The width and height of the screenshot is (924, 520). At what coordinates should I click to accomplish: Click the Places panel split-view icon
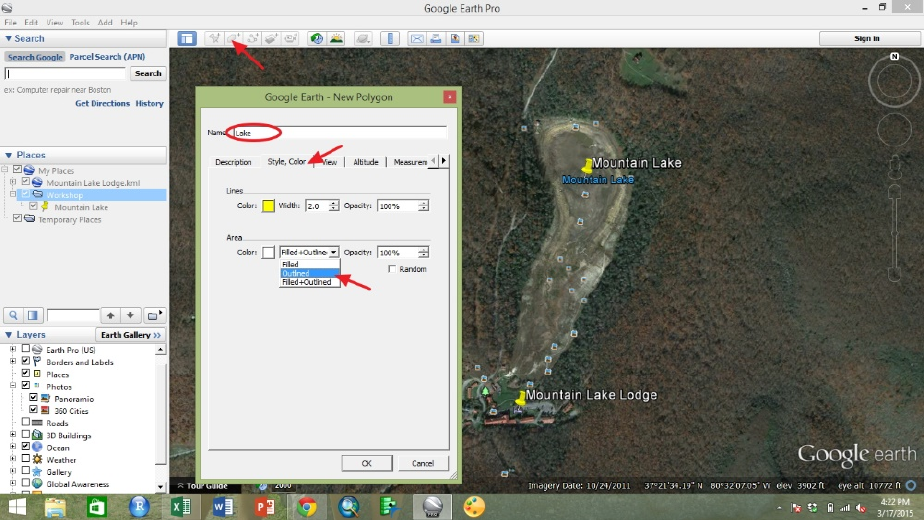point(33,315)
